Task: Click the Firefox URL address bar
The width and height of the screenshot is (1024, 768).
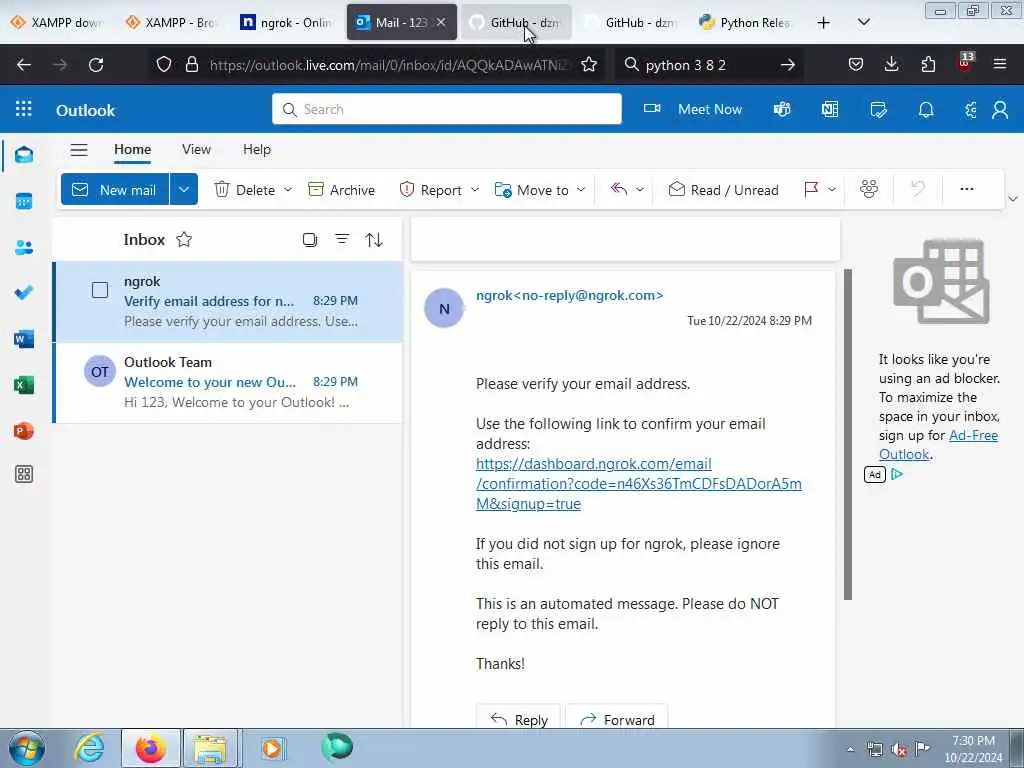Action: [x=389, y=65]
